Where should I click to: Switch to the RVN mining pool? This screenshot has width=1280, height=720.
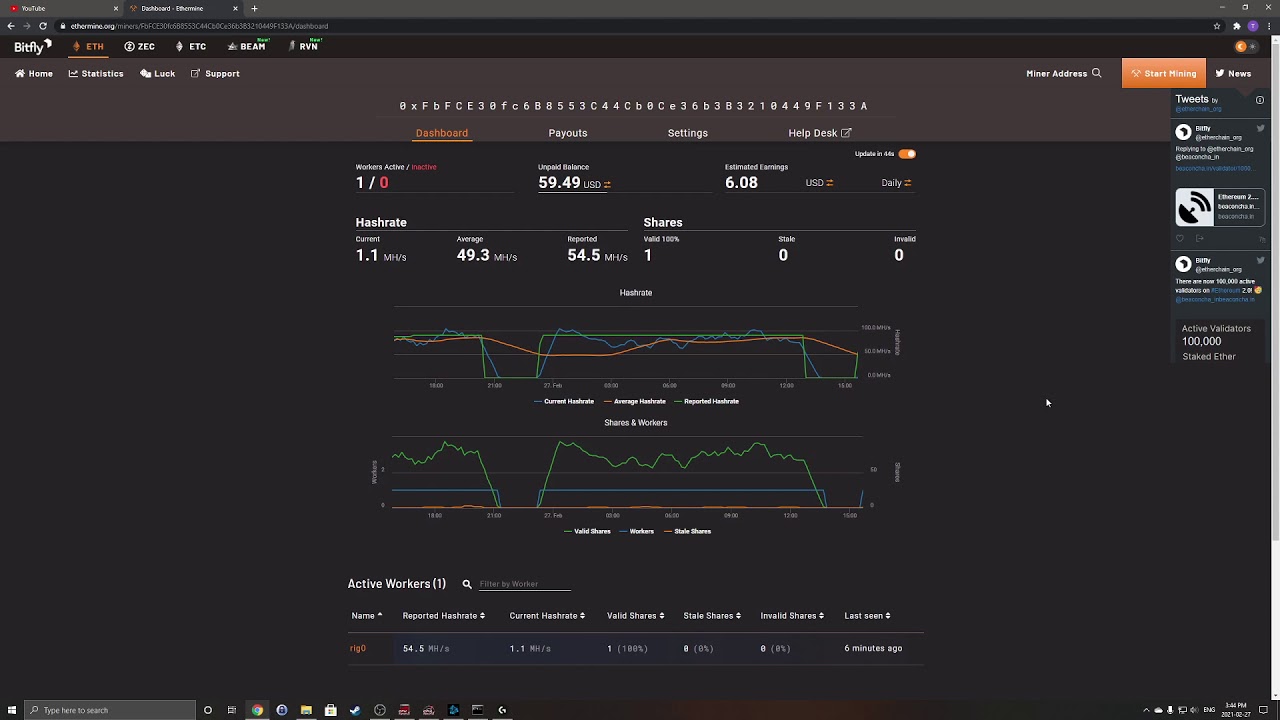303,46
